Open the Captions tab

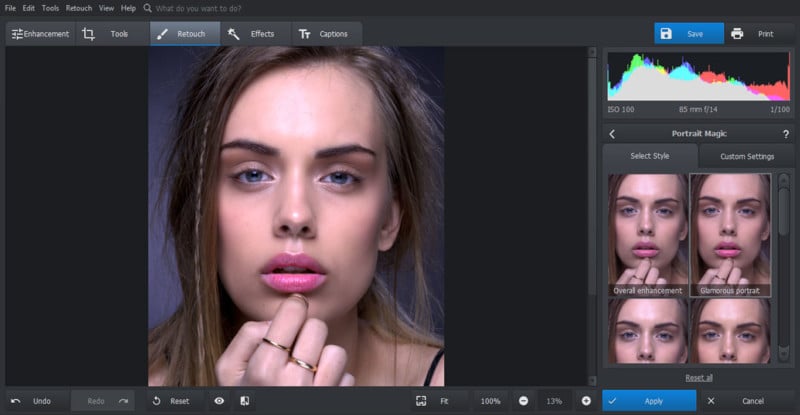pyautogui.click(x=327, y=34)
